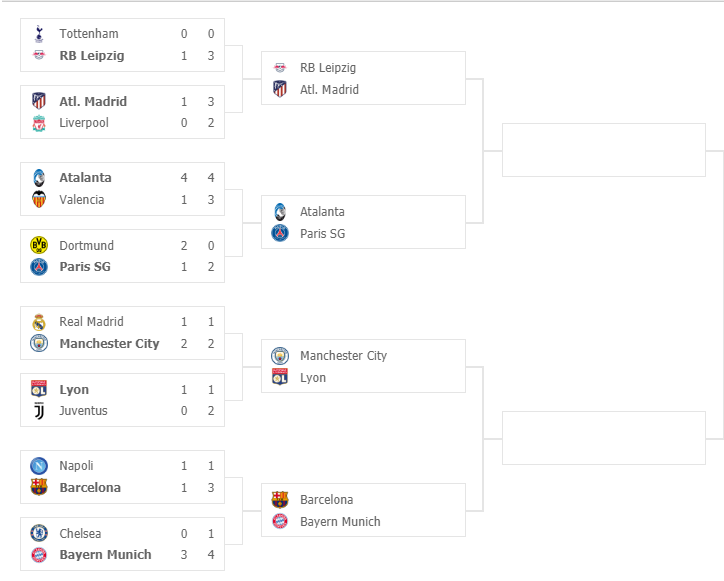Open Paris SG quarter-final team name
Viewport: 724px width, 581px height.
pos(322,234)
